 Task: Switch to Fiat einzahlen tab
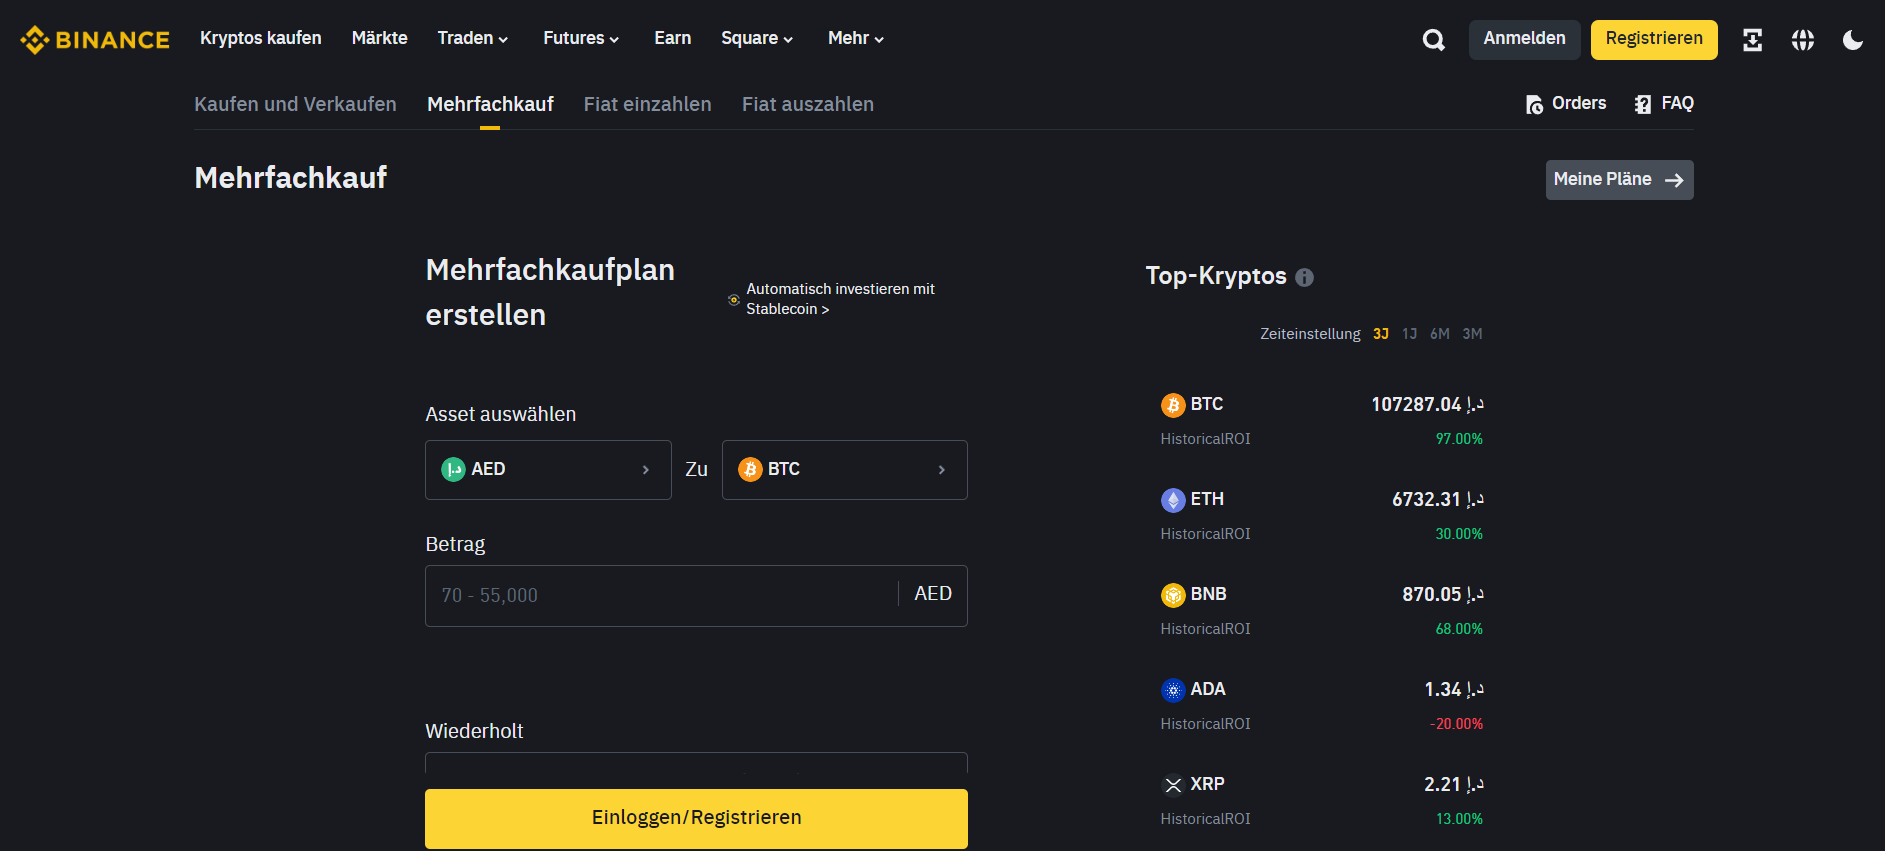tap(648, 104)
